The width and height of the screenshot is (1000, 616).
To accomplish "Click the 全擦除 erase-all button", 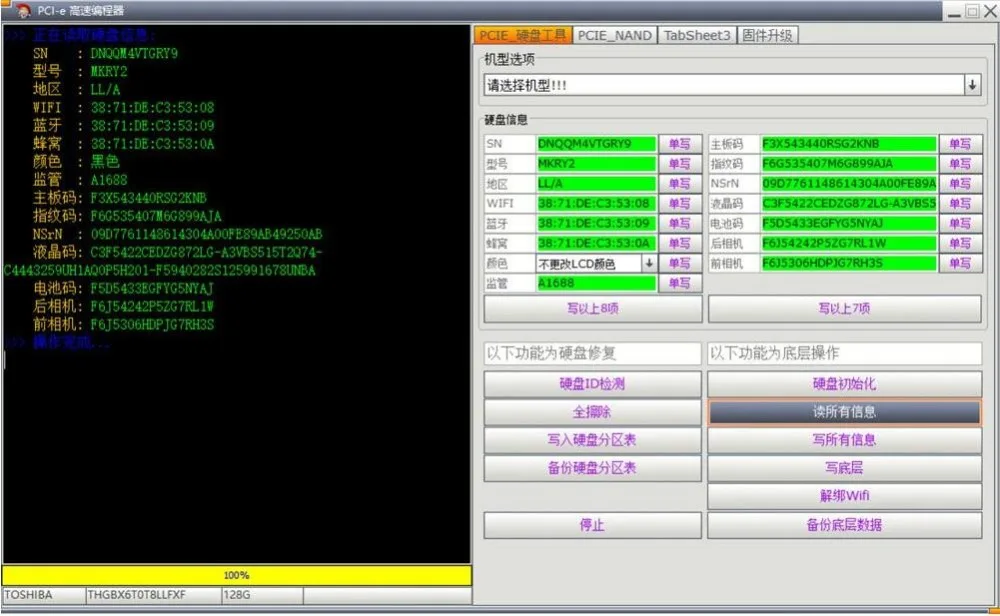I will point(592,412).
